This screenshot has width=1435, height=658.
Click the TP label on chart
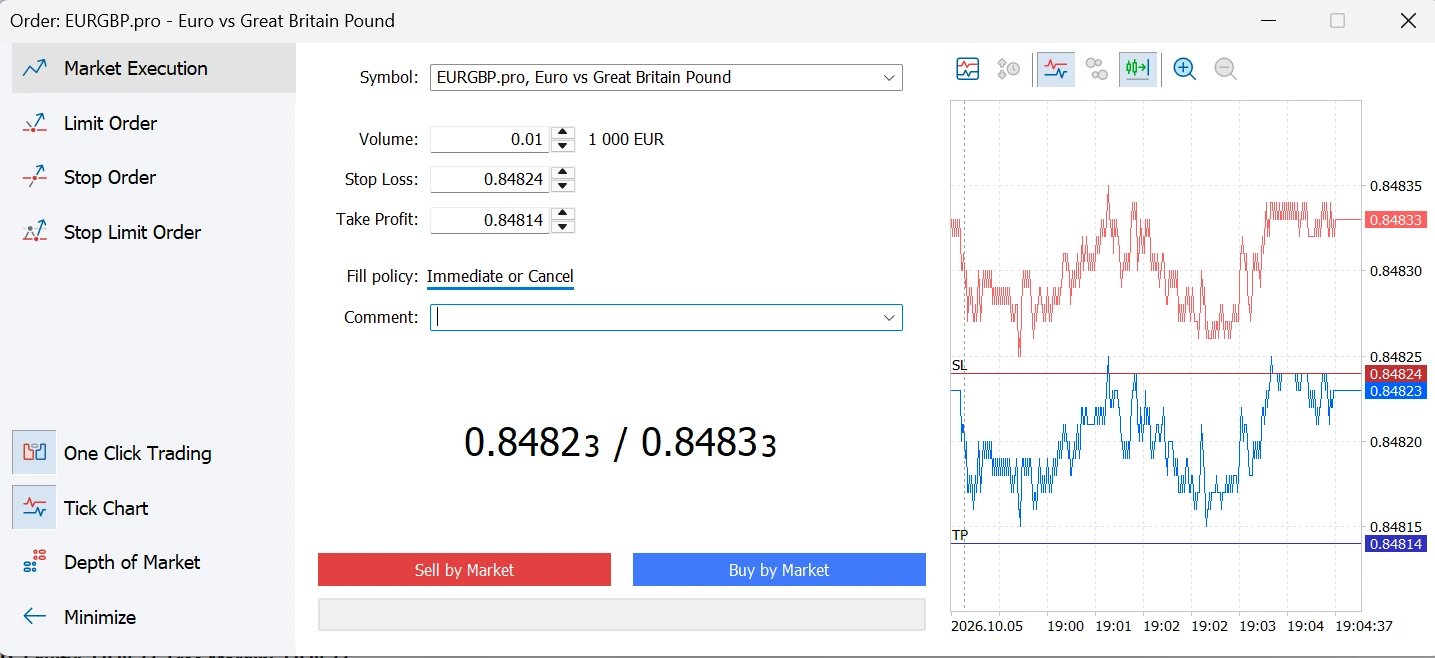coord(959,536)
